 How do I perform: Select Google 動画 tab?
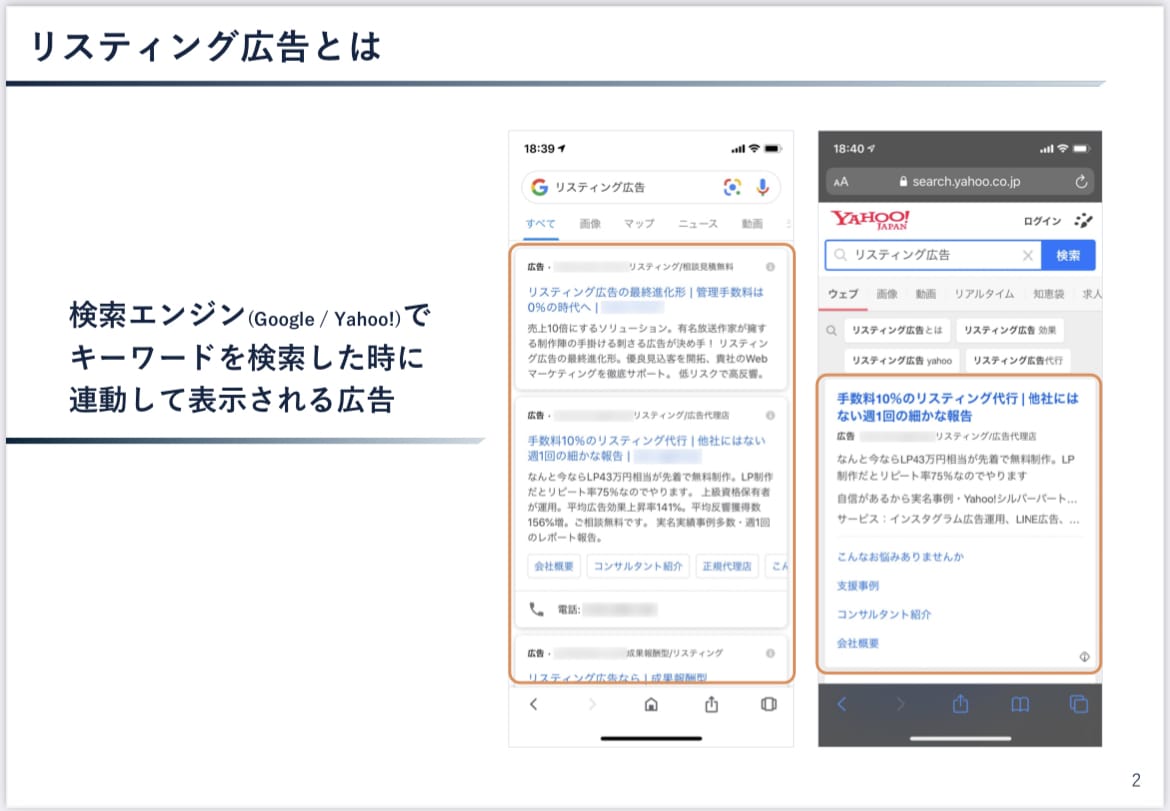click(752, 224)
